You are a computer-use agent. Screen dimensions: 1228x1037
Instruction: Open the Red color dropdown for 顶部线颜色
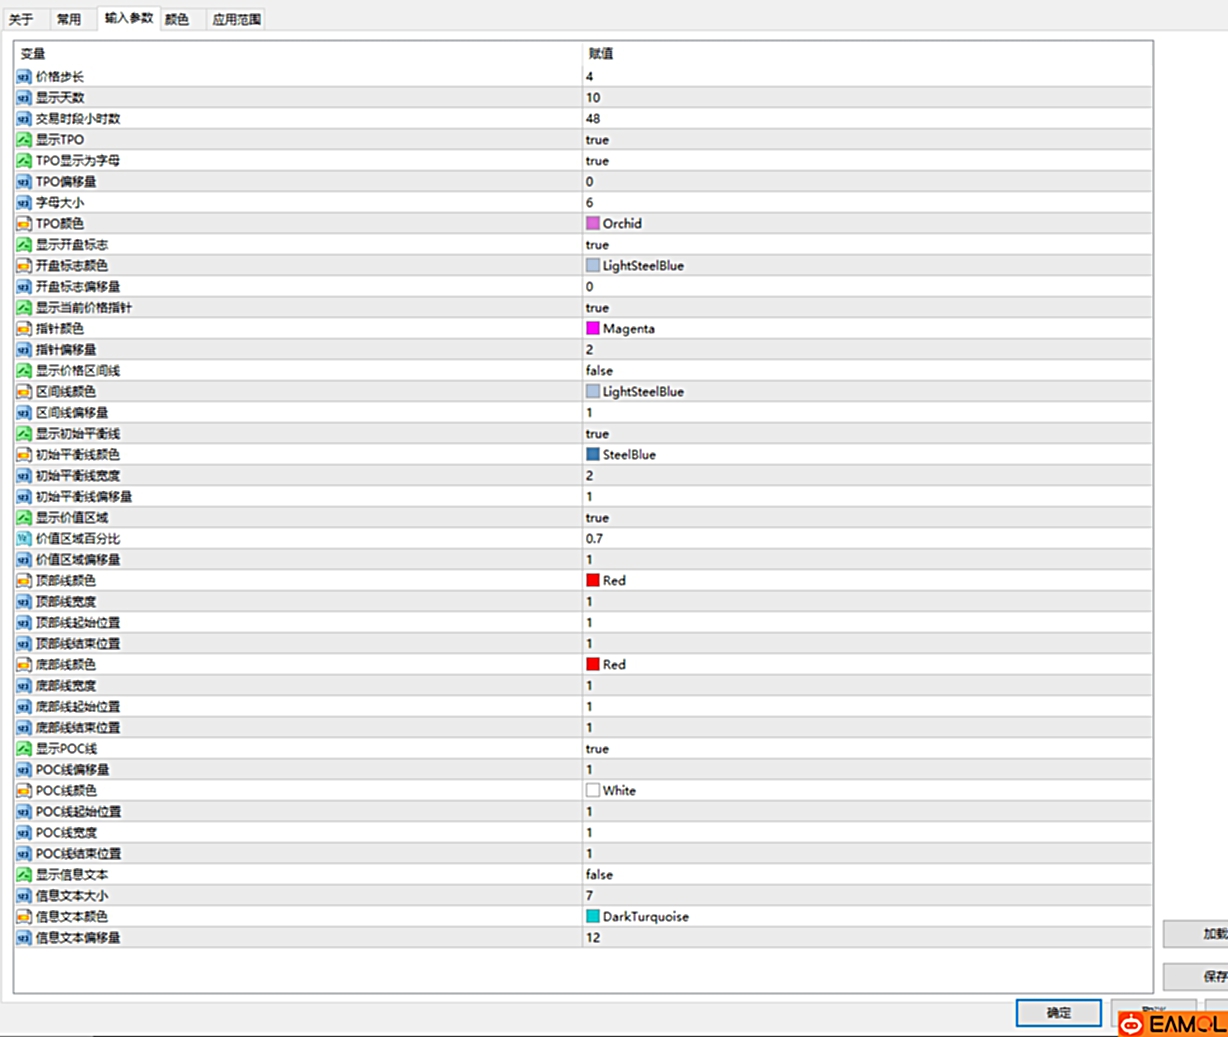click(x=867, y=581)
